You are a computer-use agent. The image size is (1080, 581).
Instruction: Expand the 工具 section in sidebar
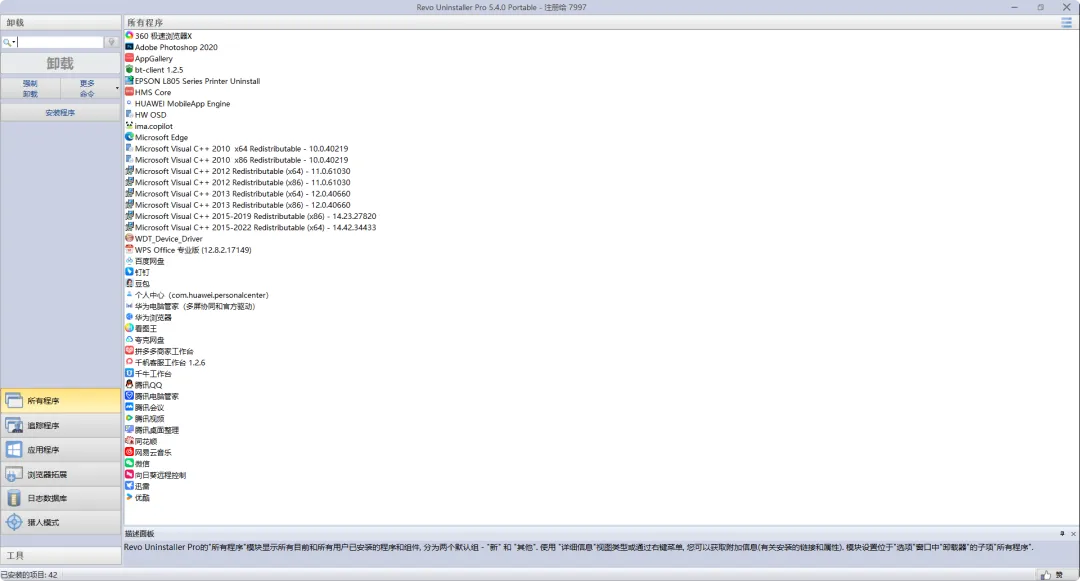pos(60,555)
